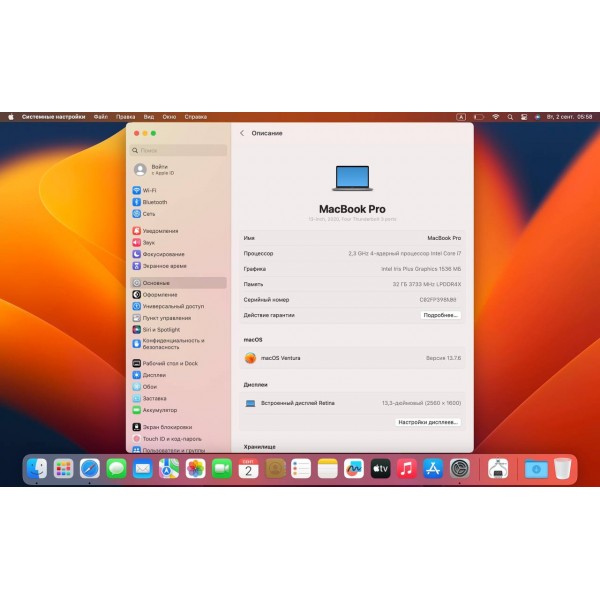Open Заставка screen saver settings
This screenshot has width=600, height=600.
point(149,398)
